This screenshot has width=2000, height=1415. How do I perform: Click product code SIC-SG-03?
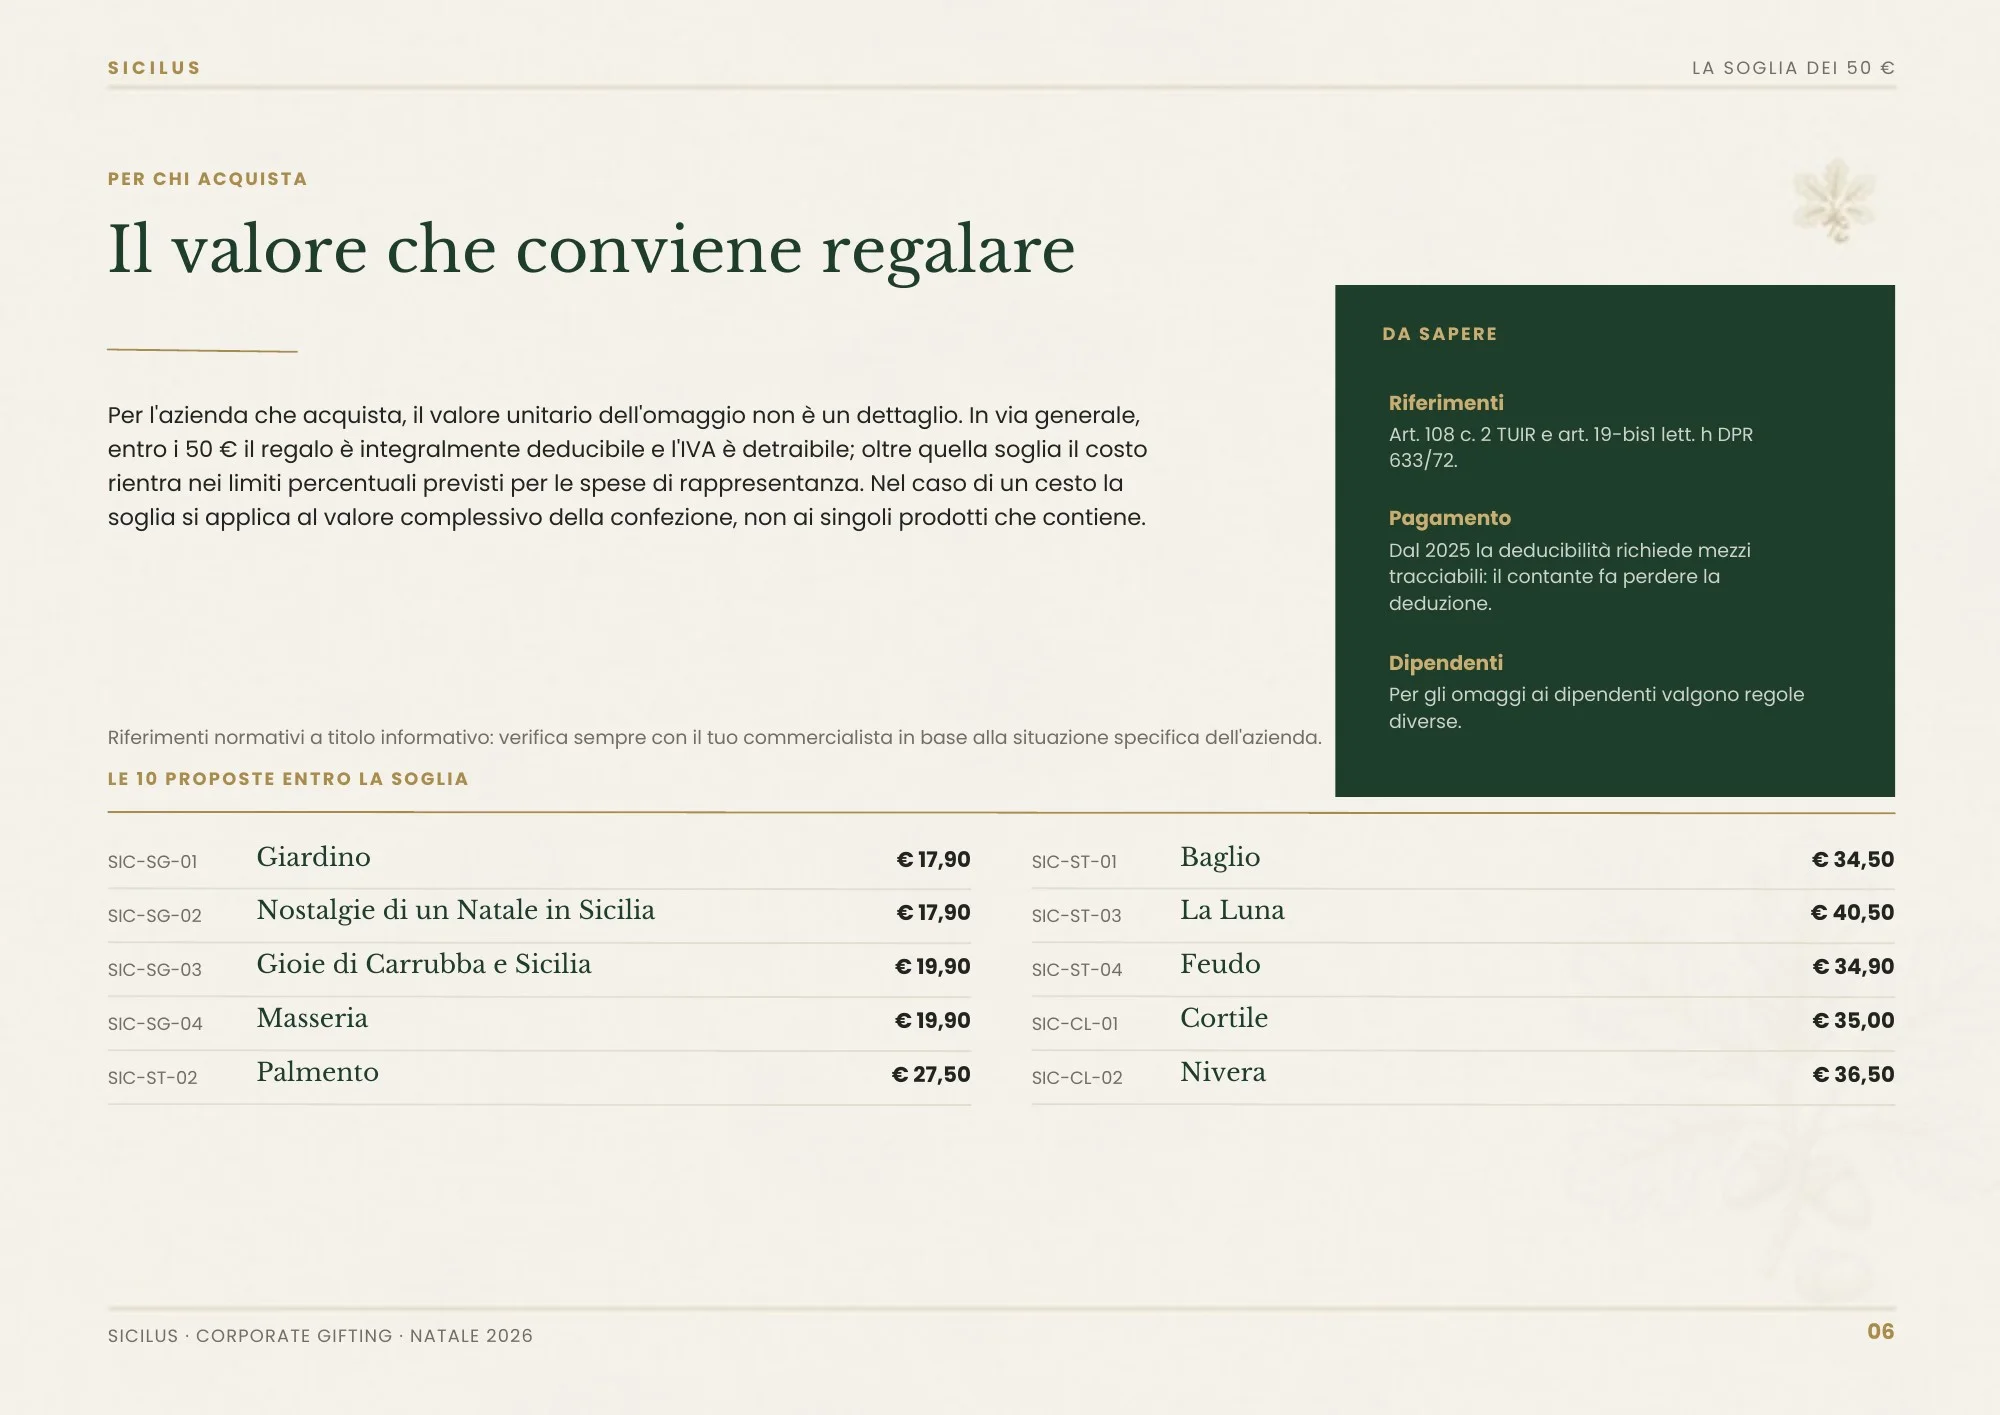click(155, 970)
